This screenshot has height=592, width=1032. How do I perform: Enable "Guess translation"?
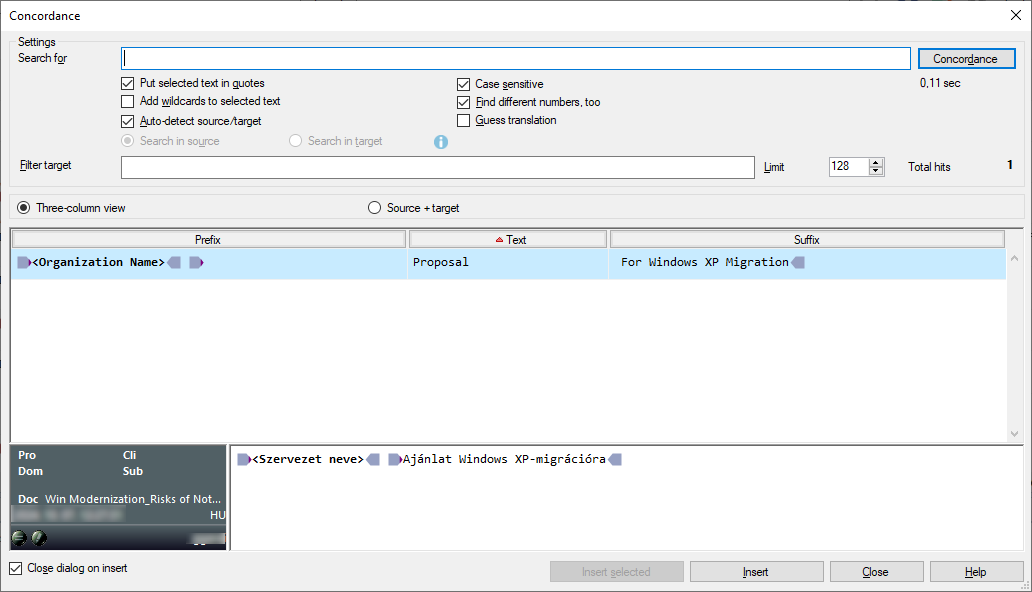[463, 120]
